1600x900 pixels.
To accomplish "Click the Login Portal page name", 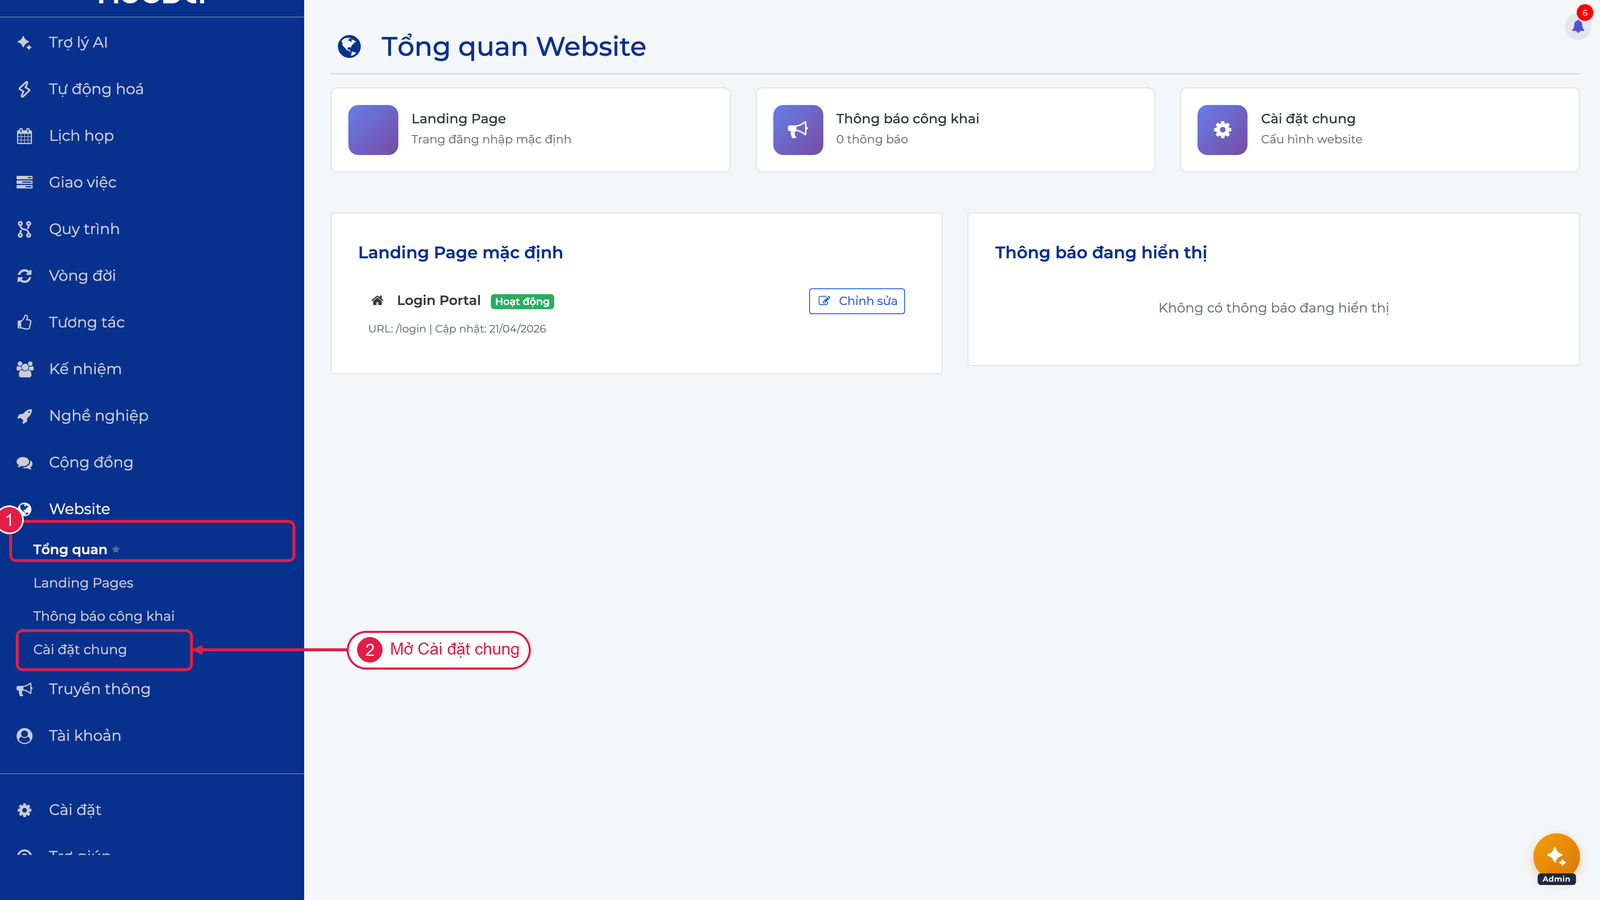I will 439,300.
